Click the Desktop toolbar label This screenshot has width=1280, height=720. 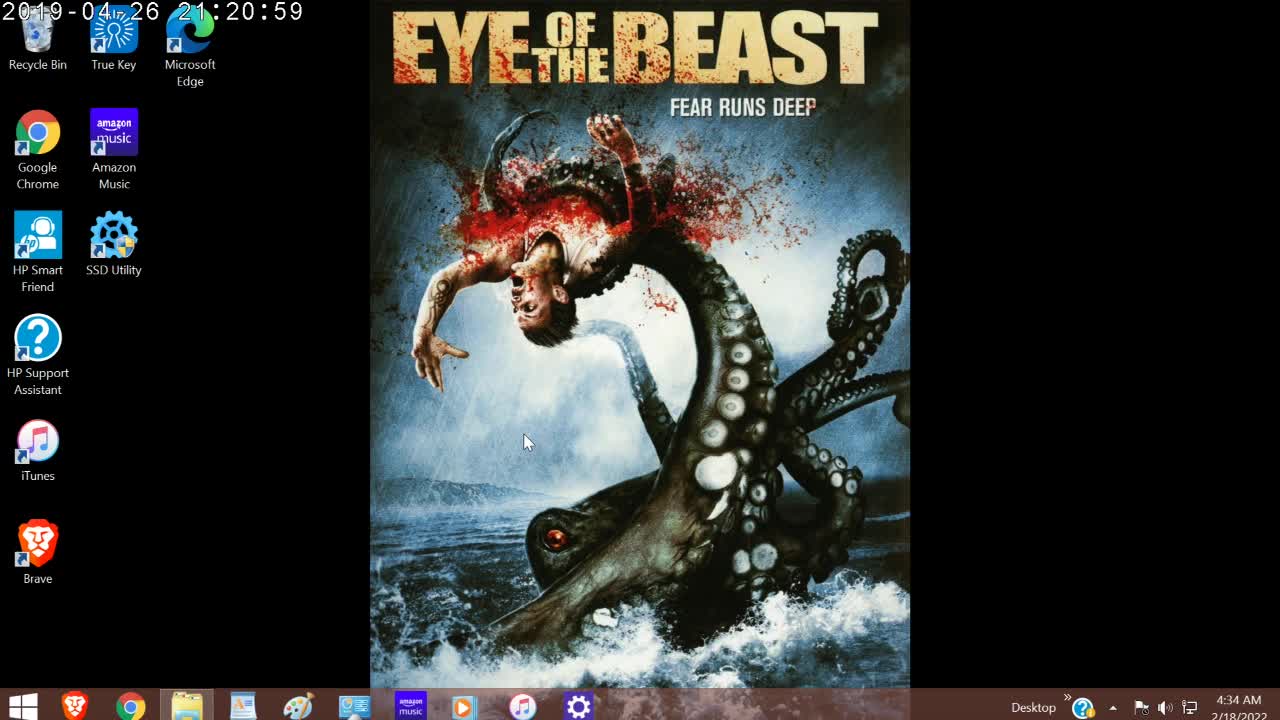(x=1033, y=707)
